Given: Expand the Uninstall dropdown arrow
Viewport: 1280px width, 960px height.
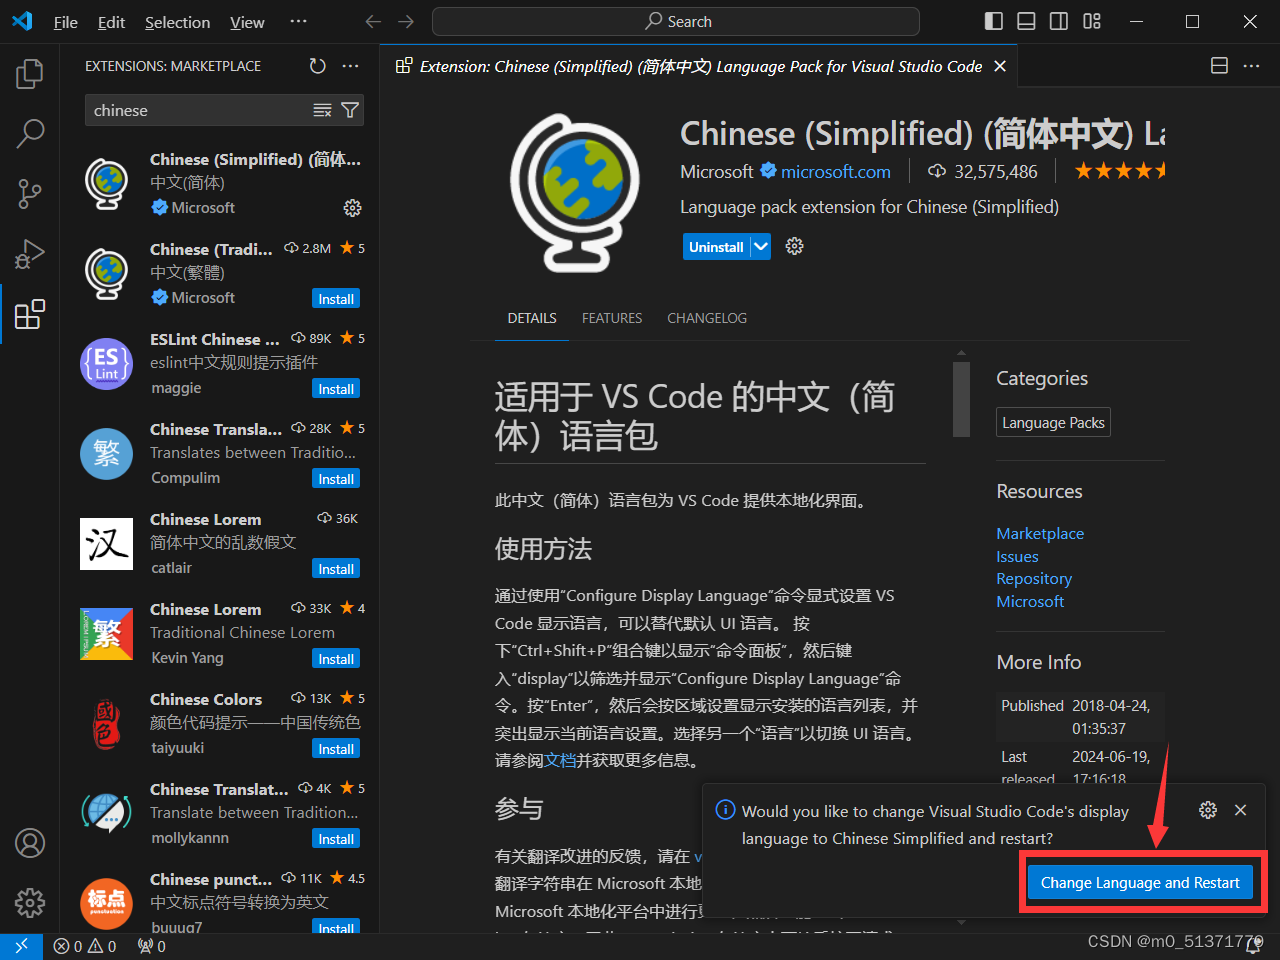Looking at the screenshot, I should [x=761, y=246].
